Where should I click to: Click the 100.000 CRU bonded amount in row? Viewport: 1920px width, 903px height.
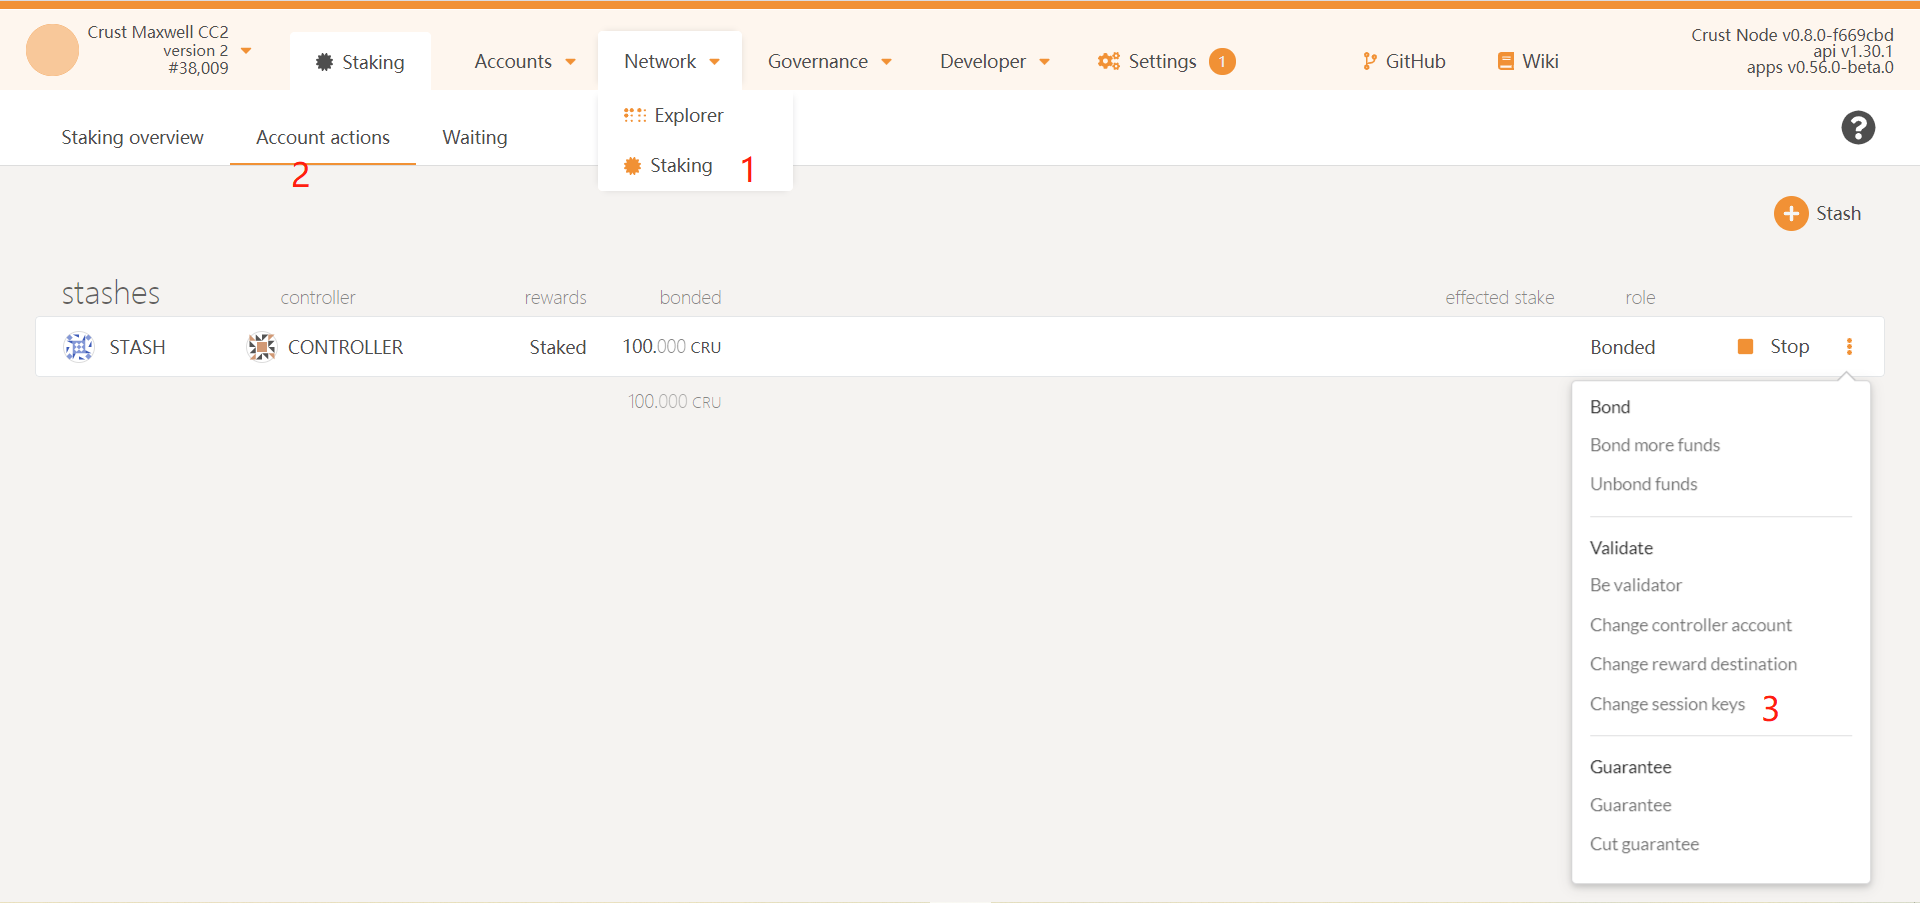click(x=672, y=346)
